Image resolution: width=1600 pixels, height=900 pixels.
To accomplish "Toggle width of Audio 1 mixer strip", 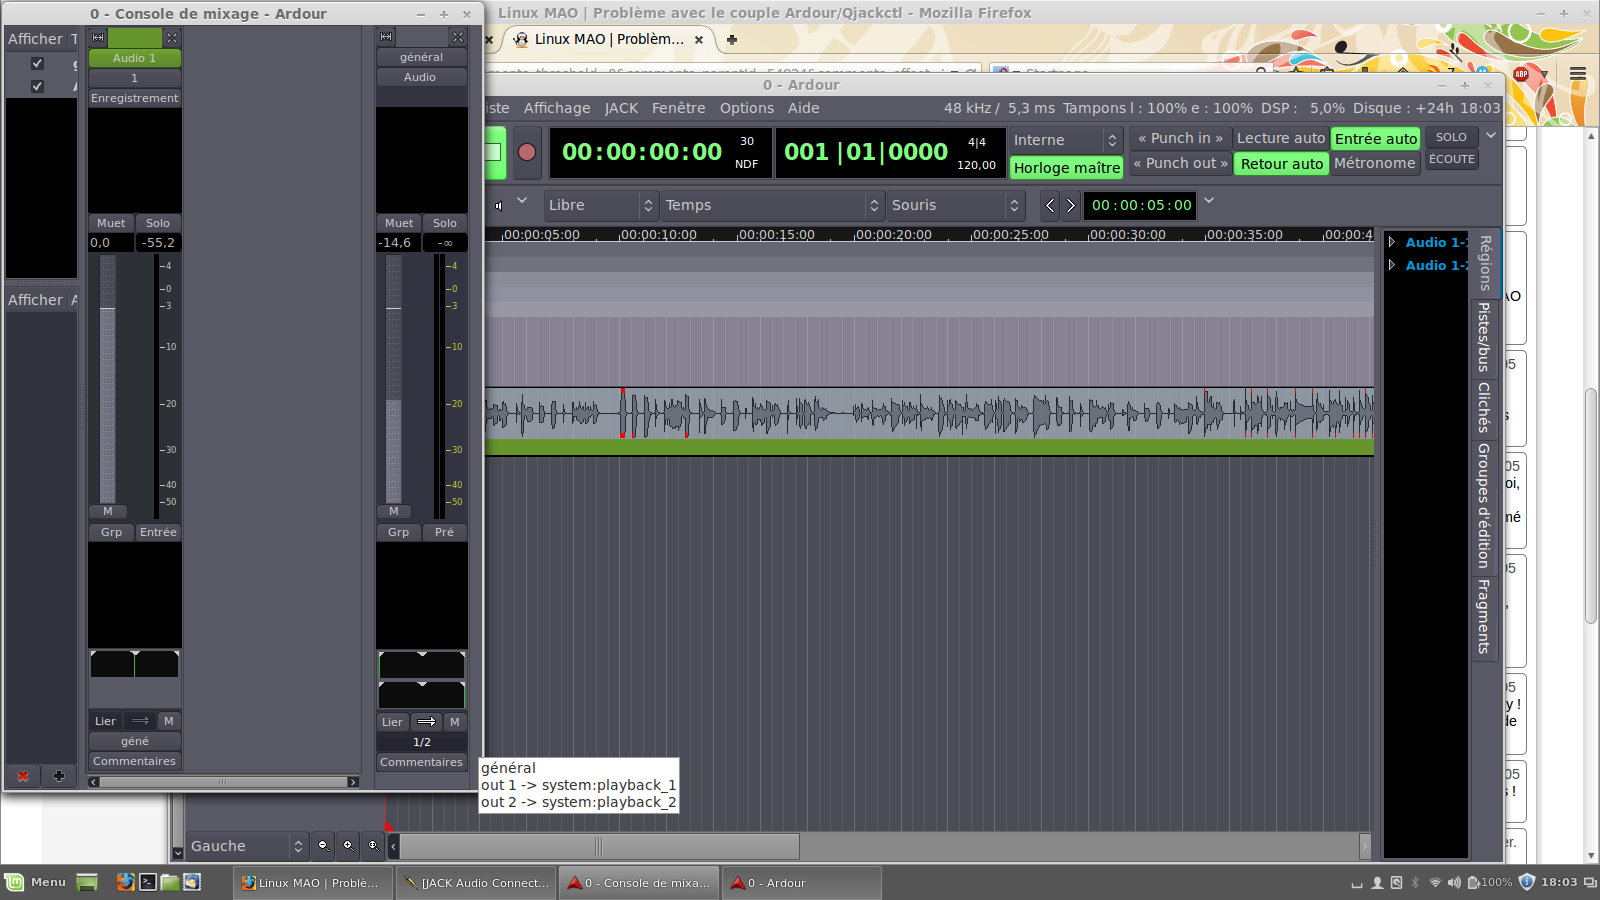I will tap(98, 37).
